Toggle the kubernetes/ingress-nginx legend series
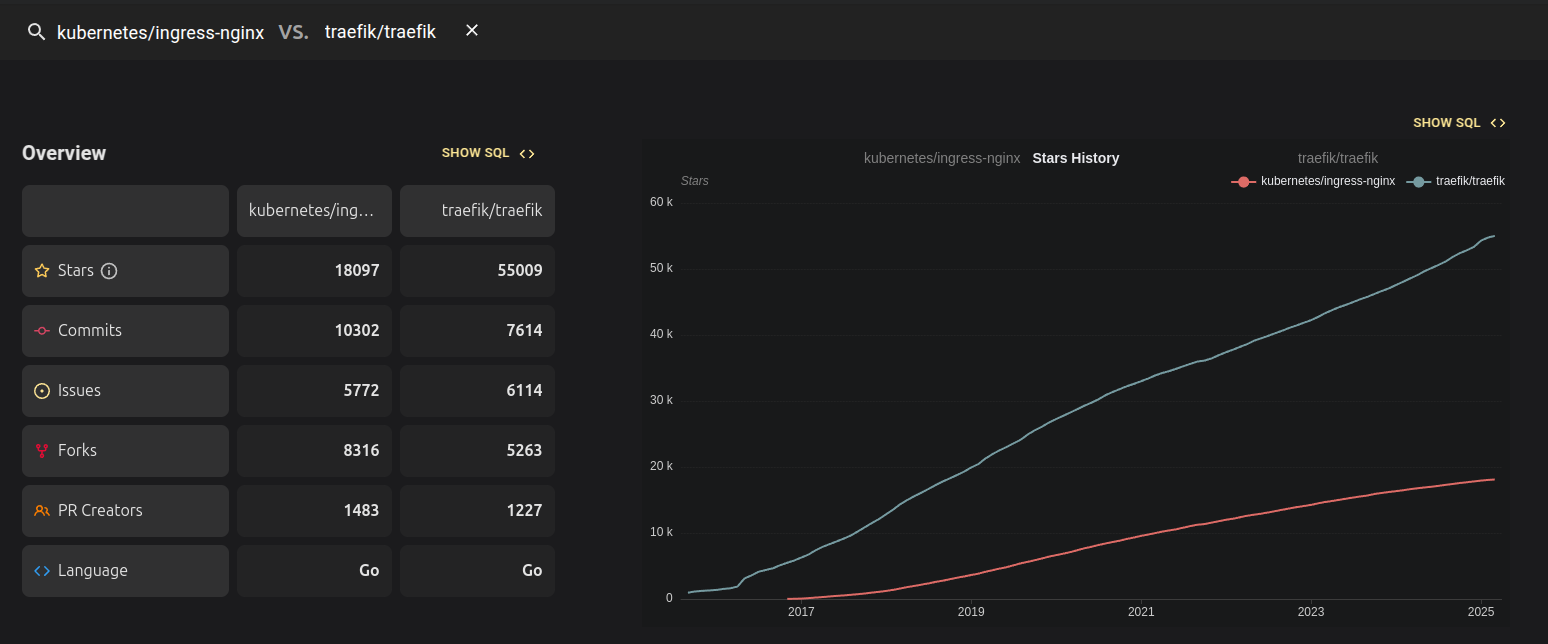The height and width of the screenshot is (644, 1548). [1313, 181]
